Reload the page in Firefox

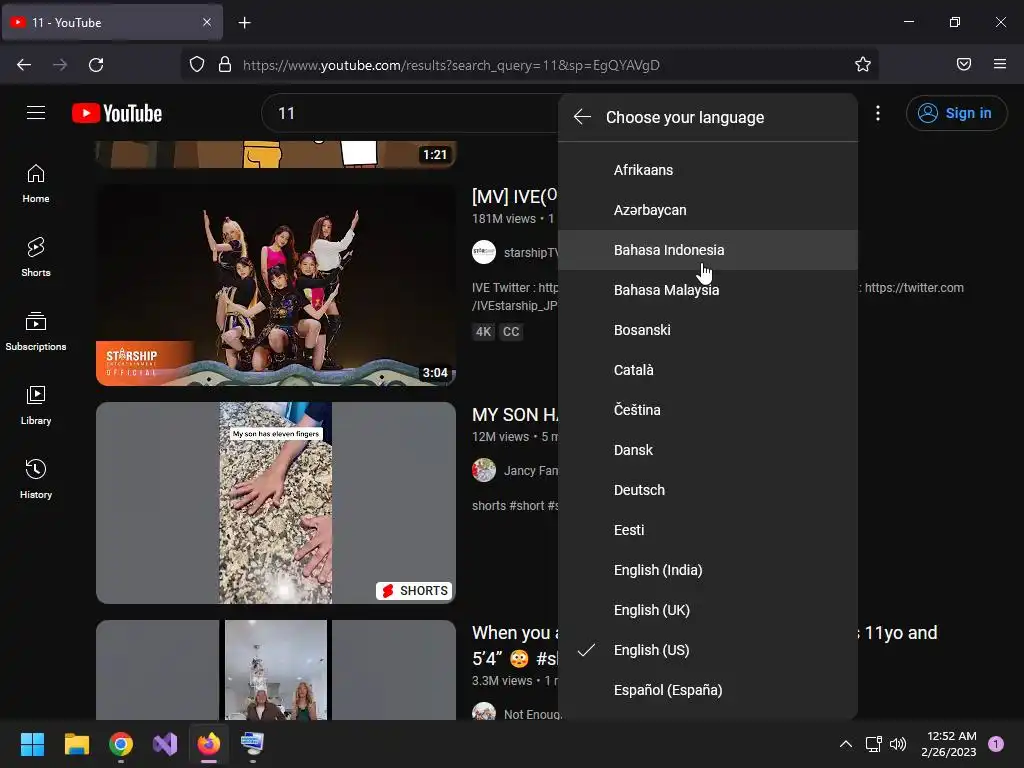pyautogui.click(x=96, y=65)
